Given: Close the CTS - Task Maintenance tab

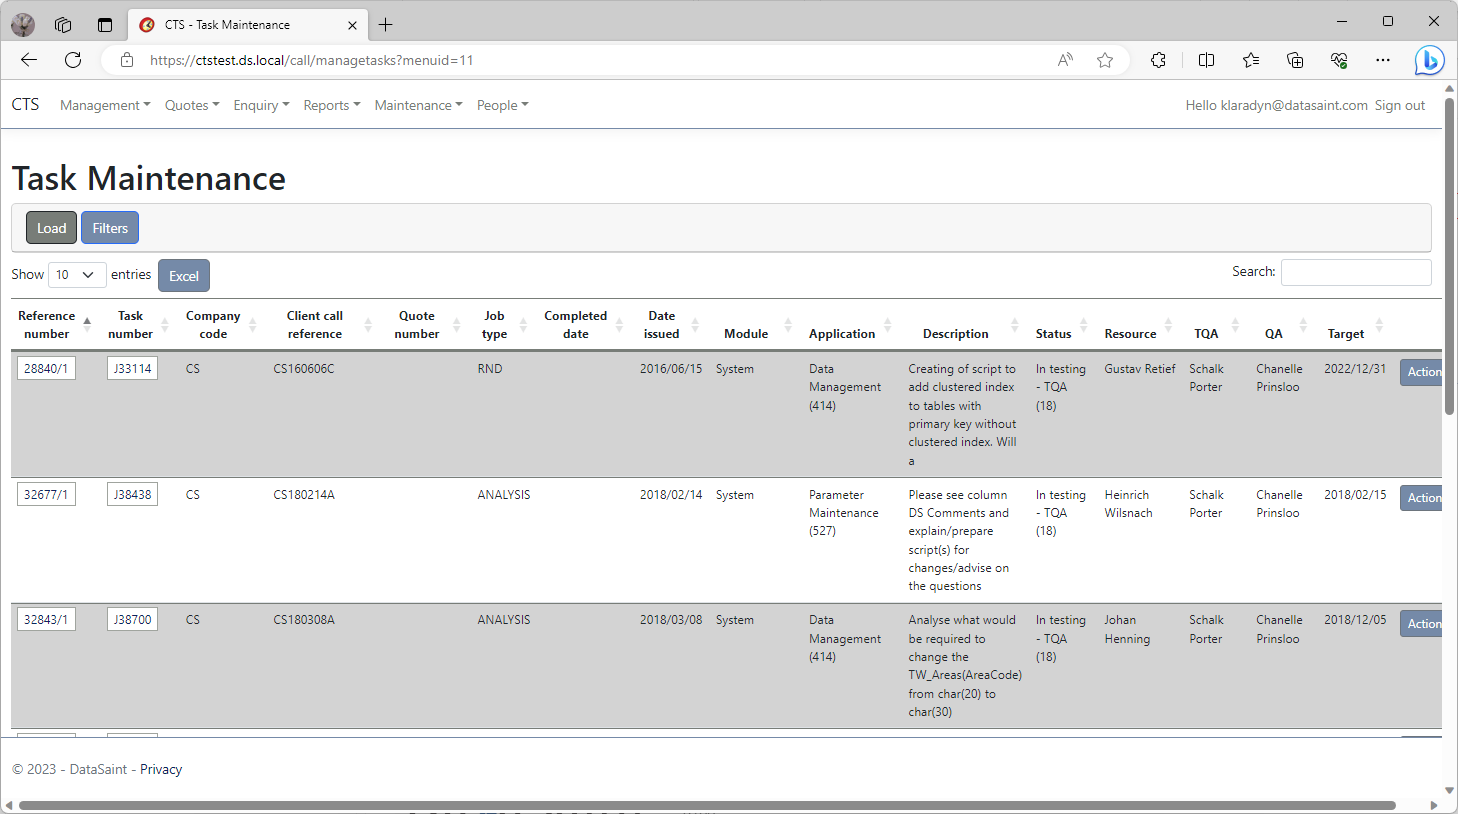Looking at the screenshot, I should click(x=352, y=25).
